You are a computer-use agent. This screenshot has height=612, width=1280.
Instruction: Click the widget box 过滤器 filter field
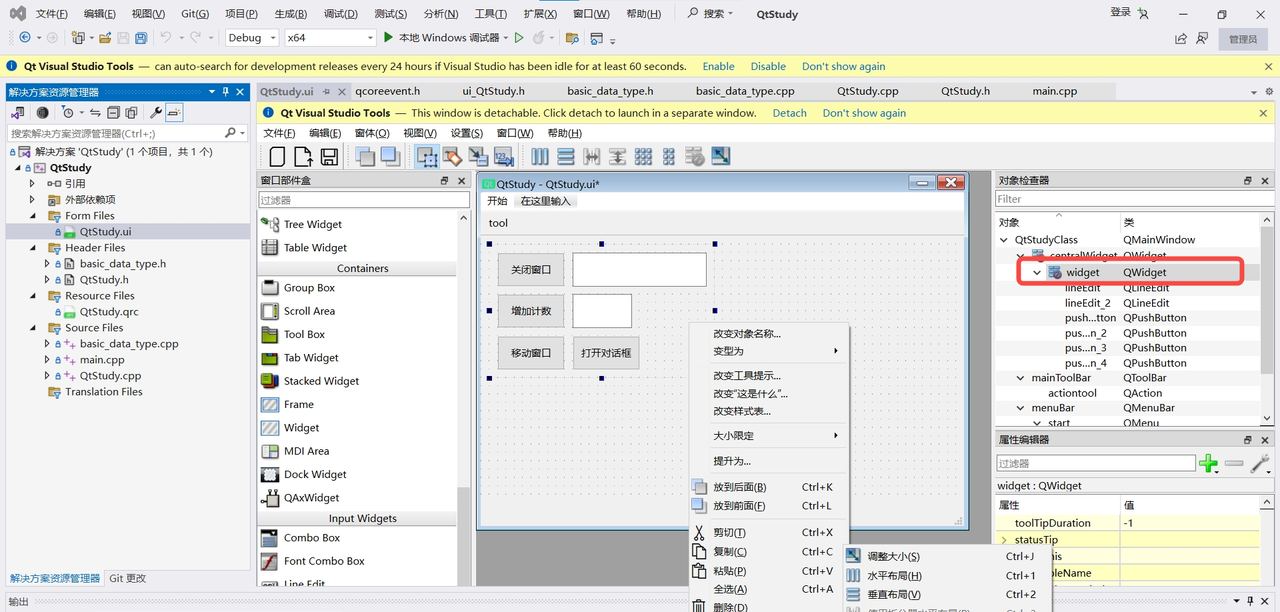363,200
